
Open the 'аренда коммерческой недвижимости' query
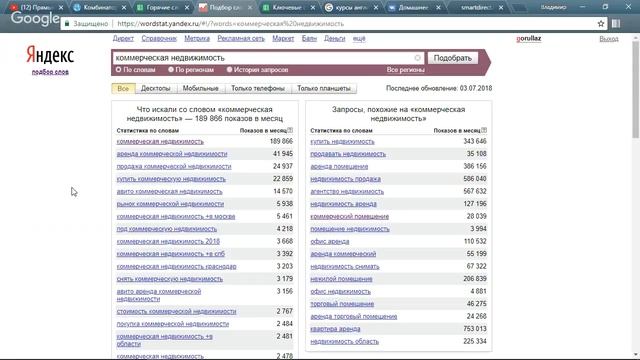pos(172,154)
